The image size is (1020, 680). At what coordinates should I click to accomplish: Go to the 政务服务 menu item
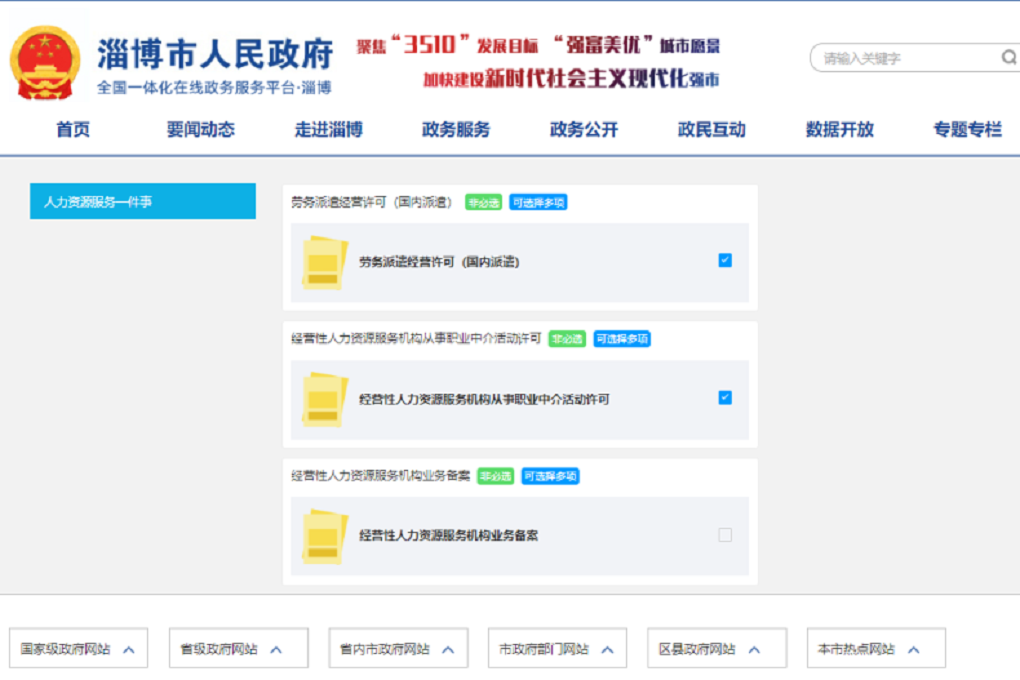[456, 130]
